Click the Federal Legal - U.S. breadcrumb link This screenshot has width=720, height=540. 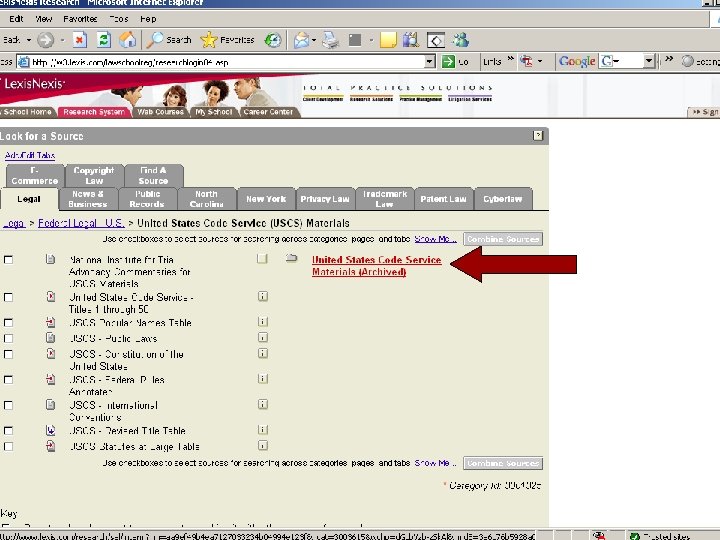(81, 223)
